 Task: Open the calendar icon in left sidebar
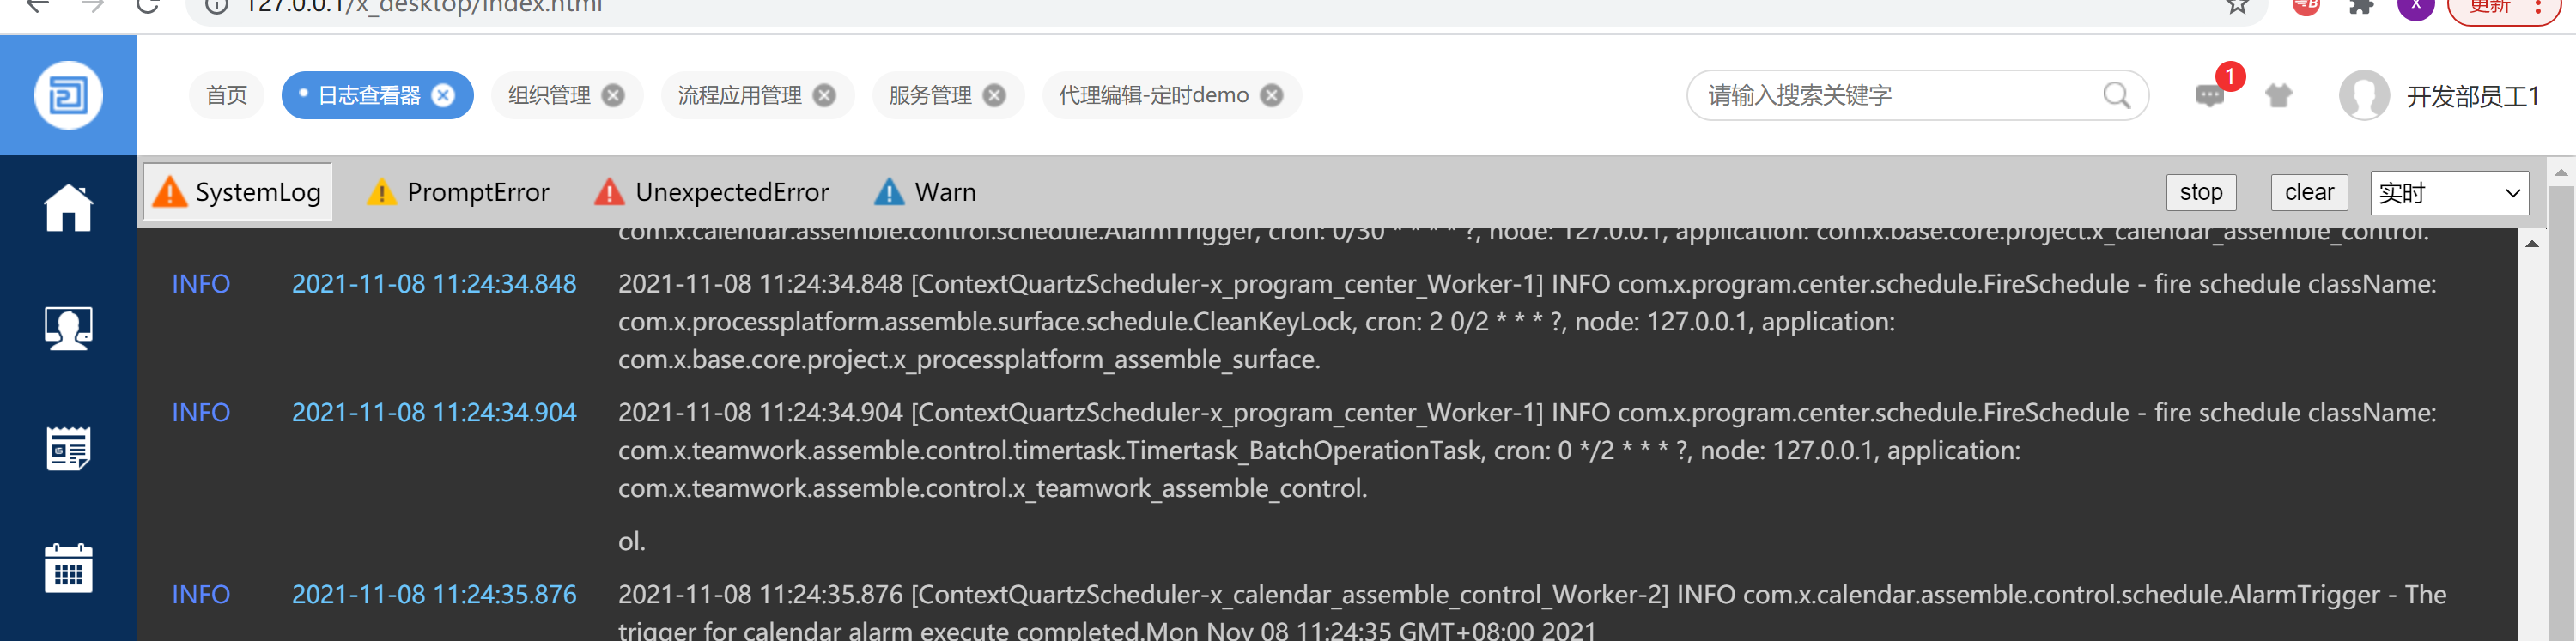pyautogui.click(x=68, y=569)
